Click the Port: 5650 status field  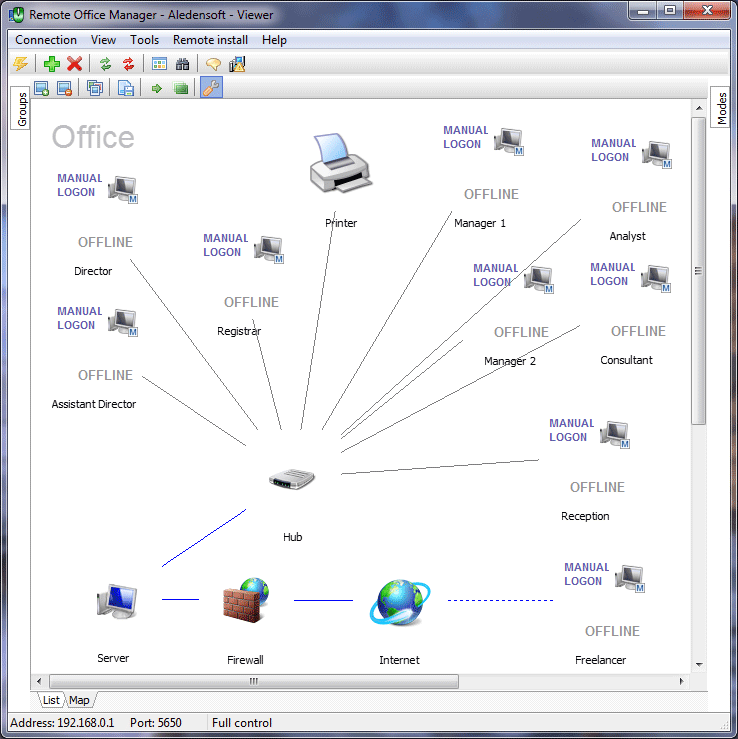click(x=156, y=723)
